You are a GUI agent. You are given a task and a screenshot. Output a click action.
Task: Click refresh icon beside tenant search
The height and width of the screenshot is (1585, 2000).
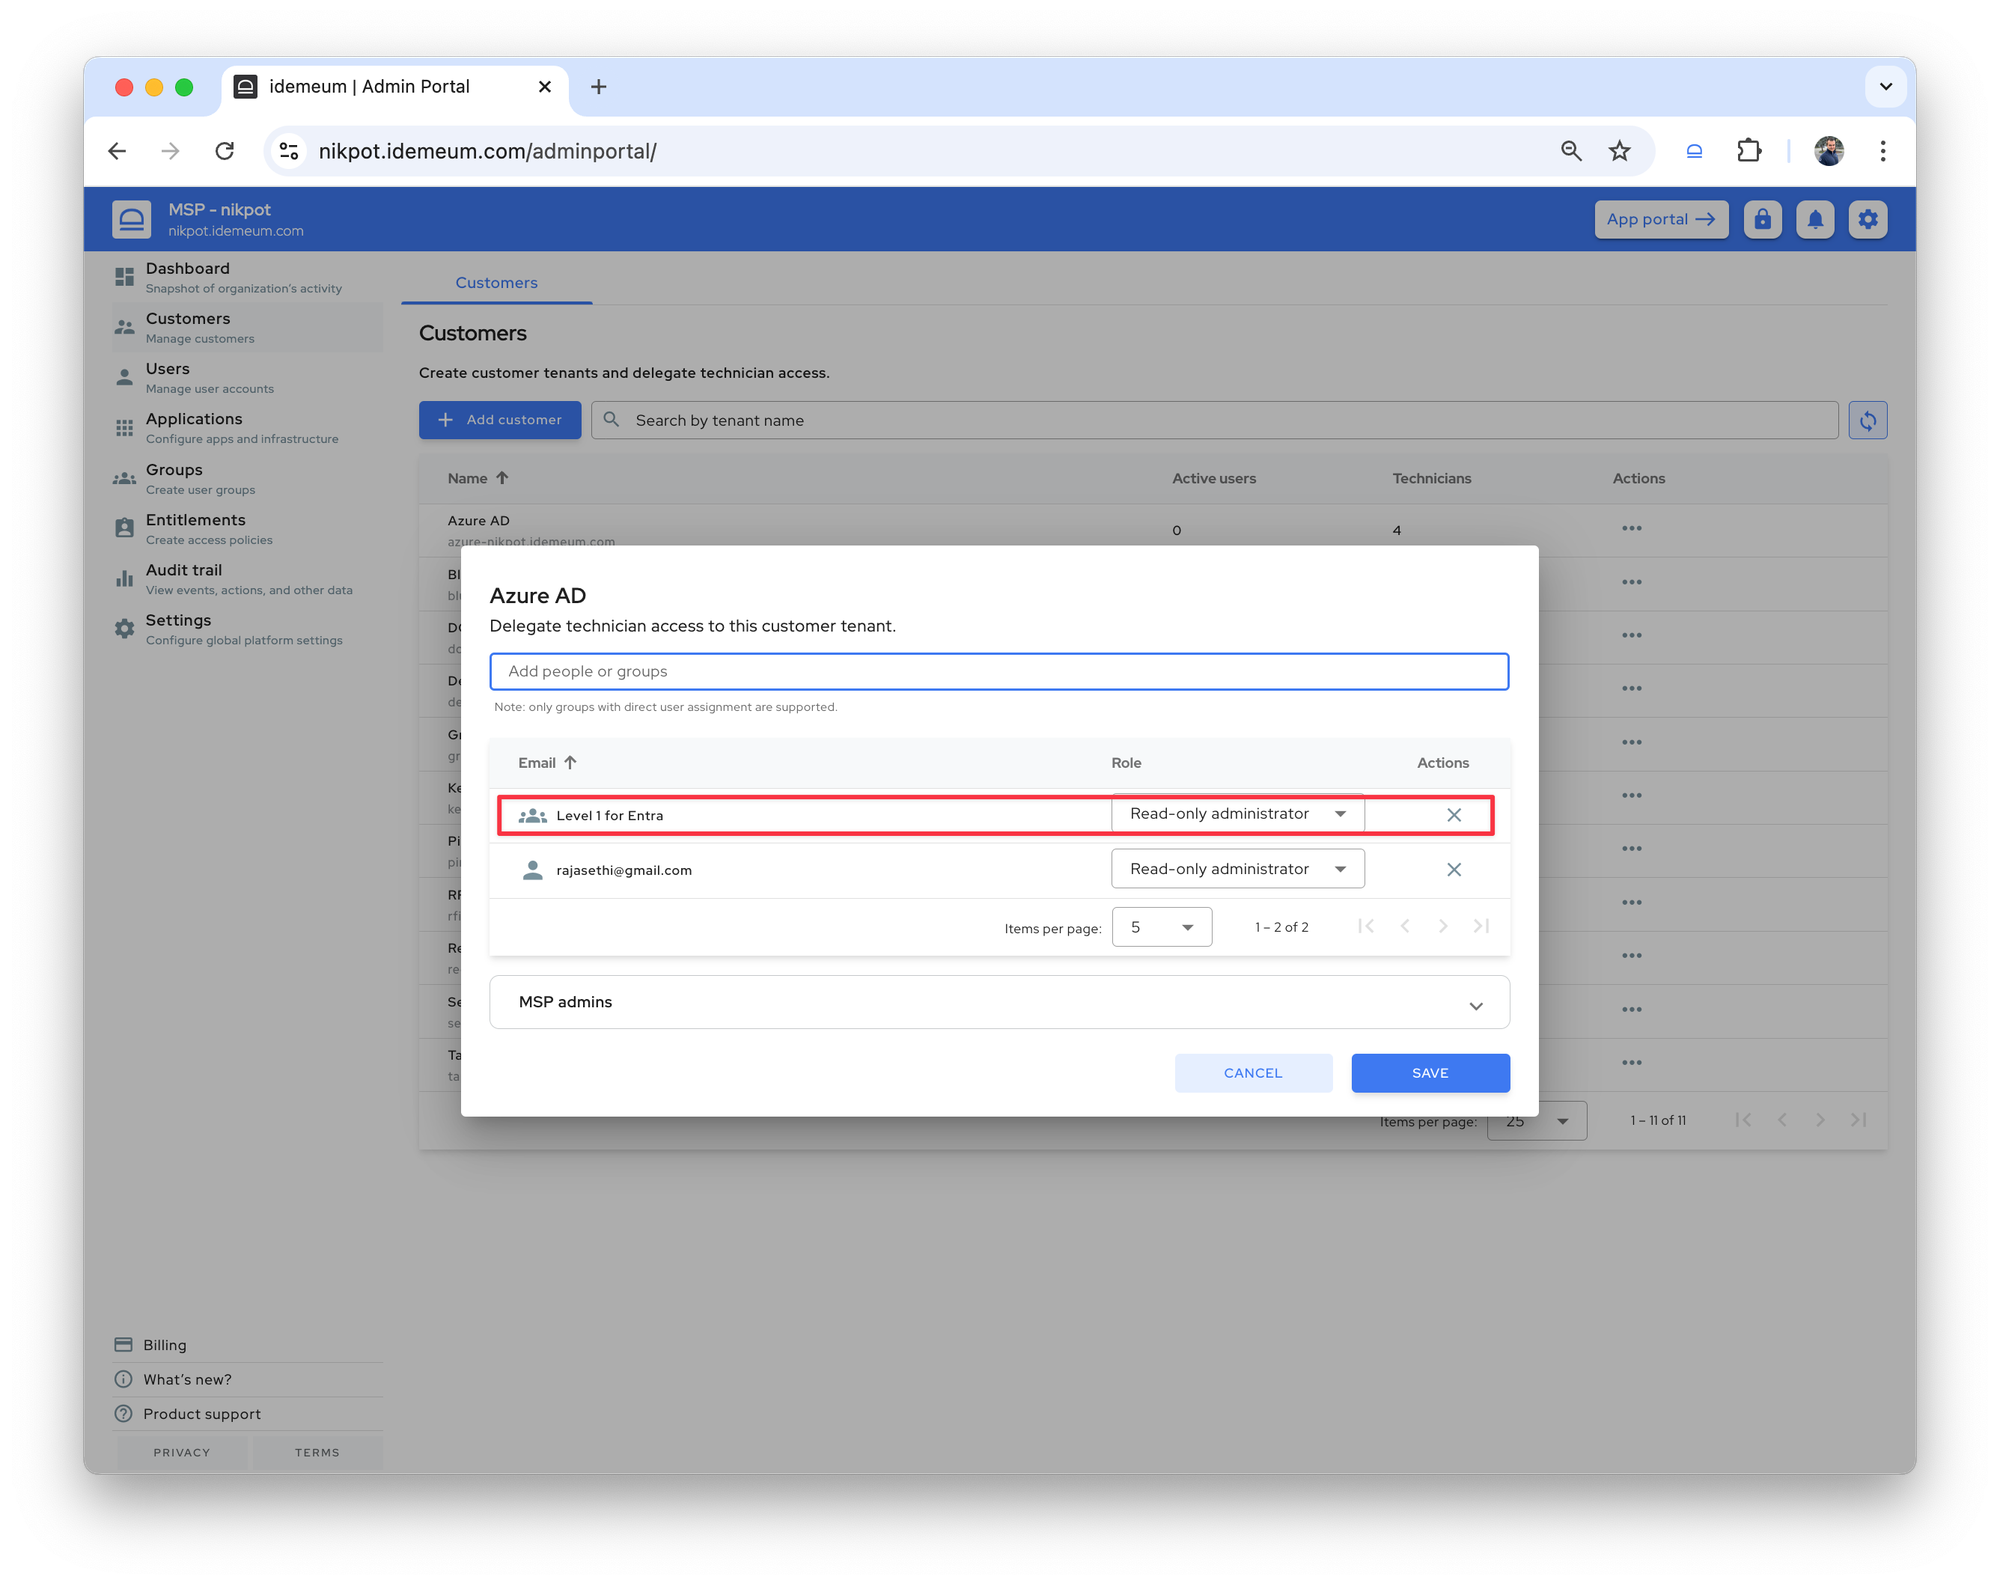(1867, 420)
